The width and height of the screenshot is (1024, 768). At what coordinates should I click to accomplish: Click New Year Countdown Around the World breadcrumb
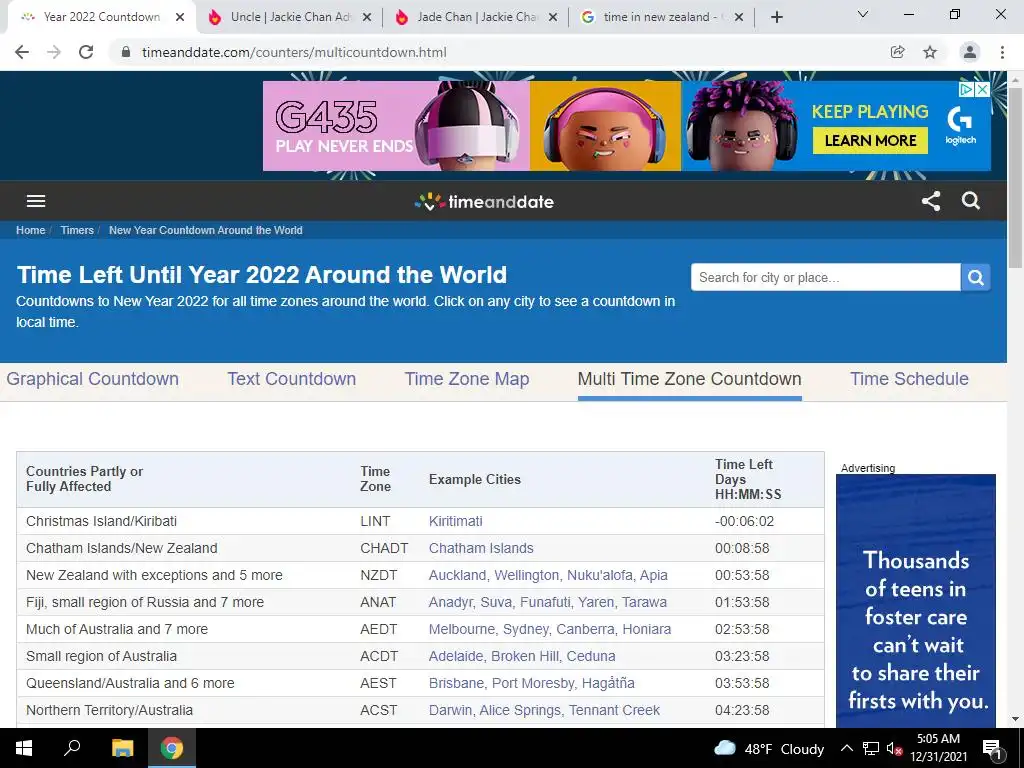206,230
